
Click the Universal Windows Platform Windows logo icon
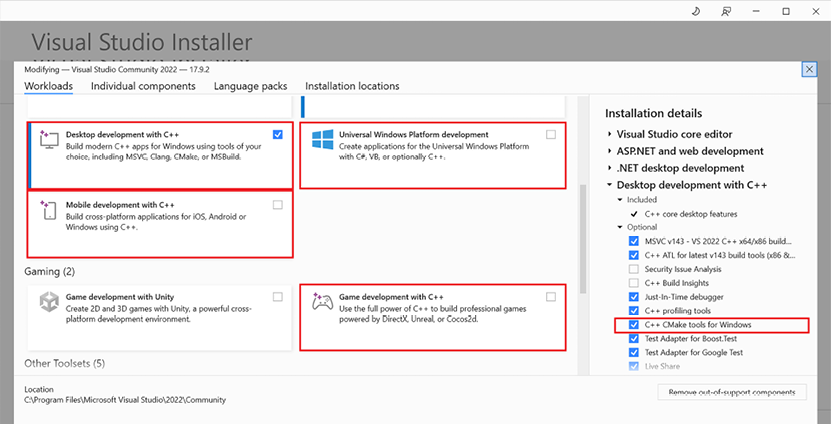tap(323, 139)
